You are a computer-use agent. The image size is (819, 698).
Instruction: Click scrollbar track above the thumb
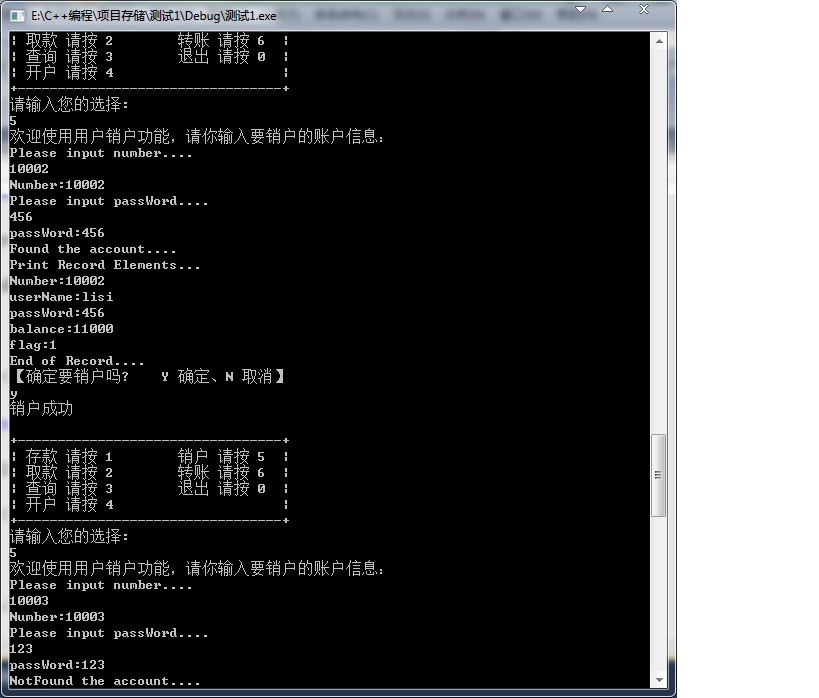tap(659, 240)
